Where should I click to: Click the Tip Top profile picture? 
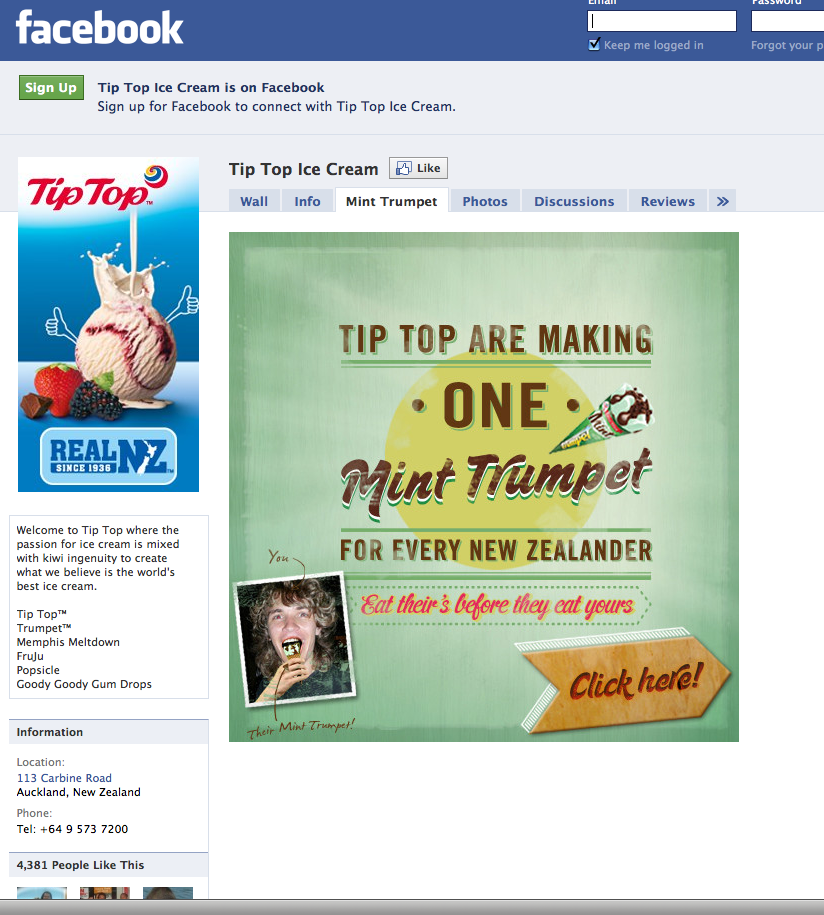coord(109,324)
